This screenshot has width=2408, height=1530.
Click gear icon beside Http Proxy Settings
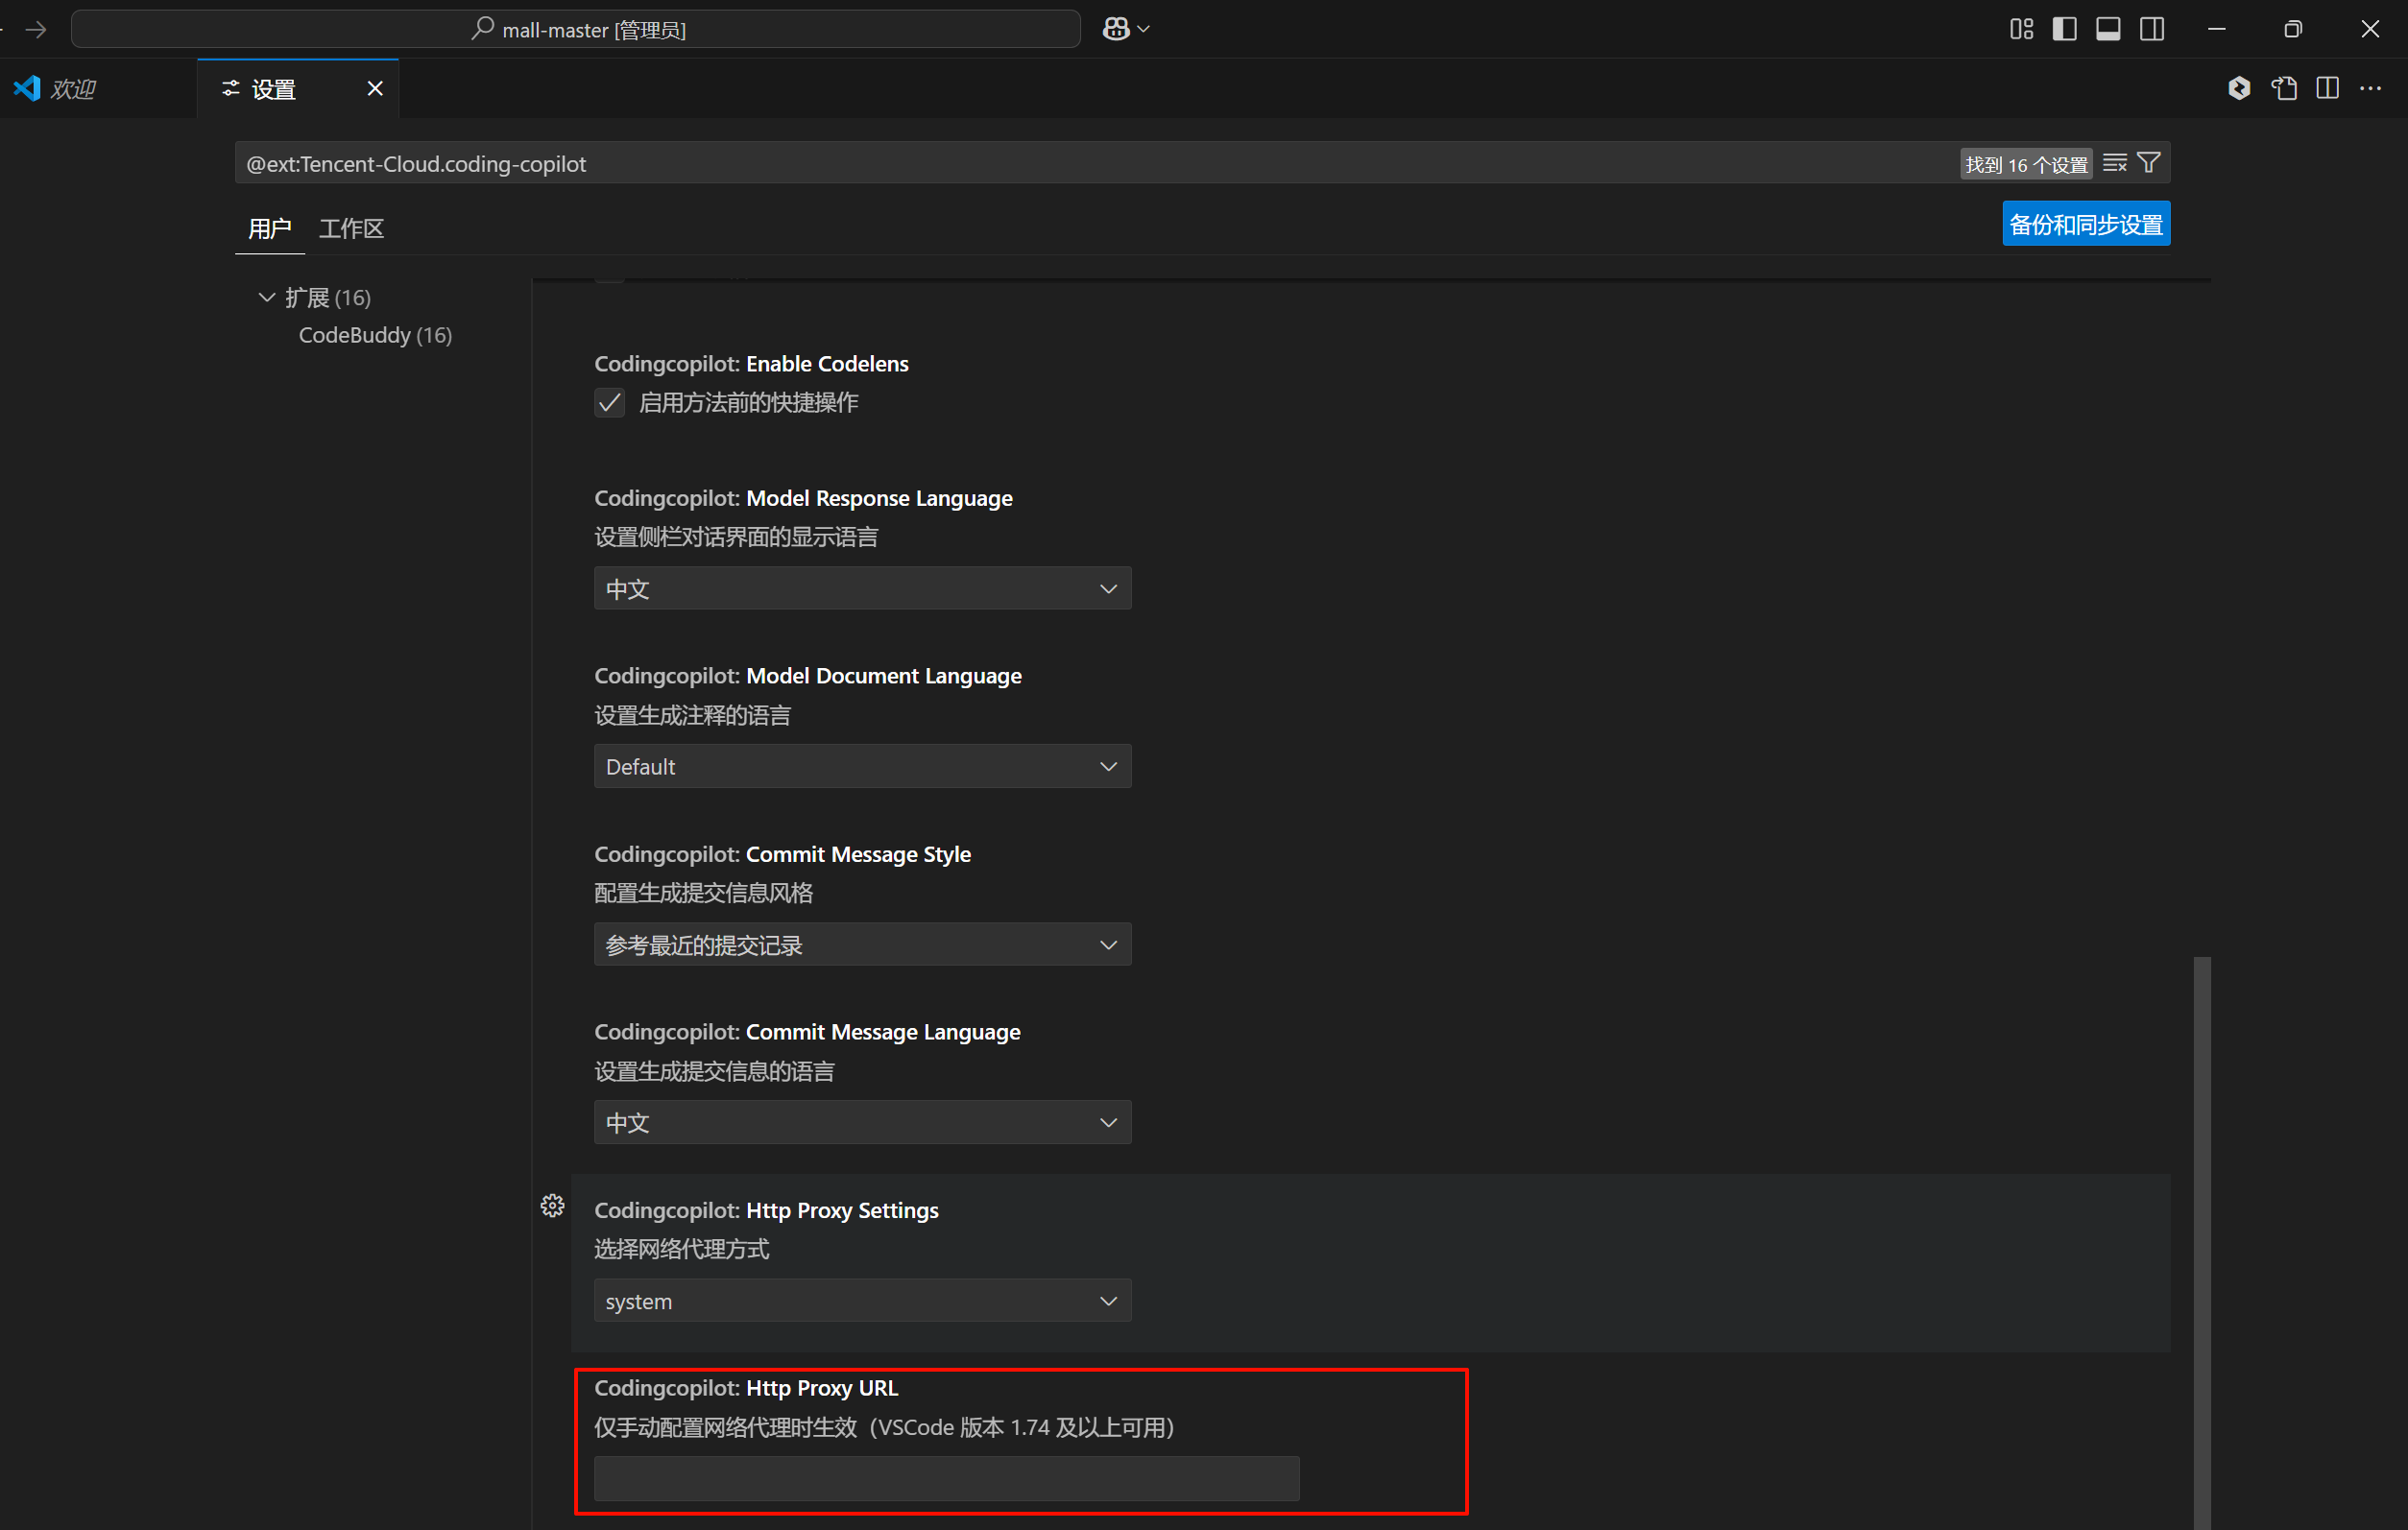click(x=552, y=1206)
